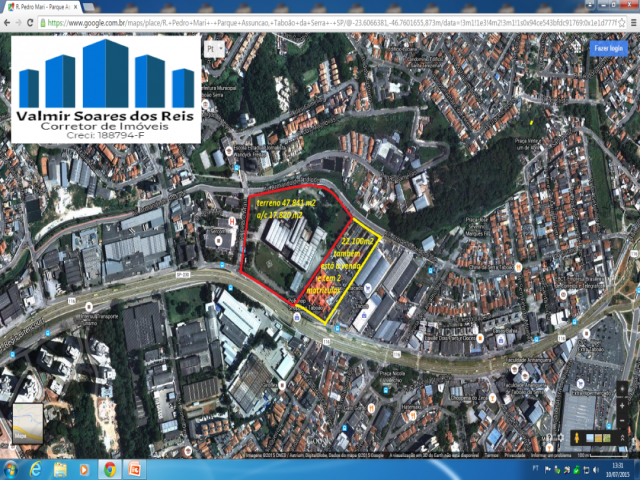Expand the Pt language dropdown on map

214,49
